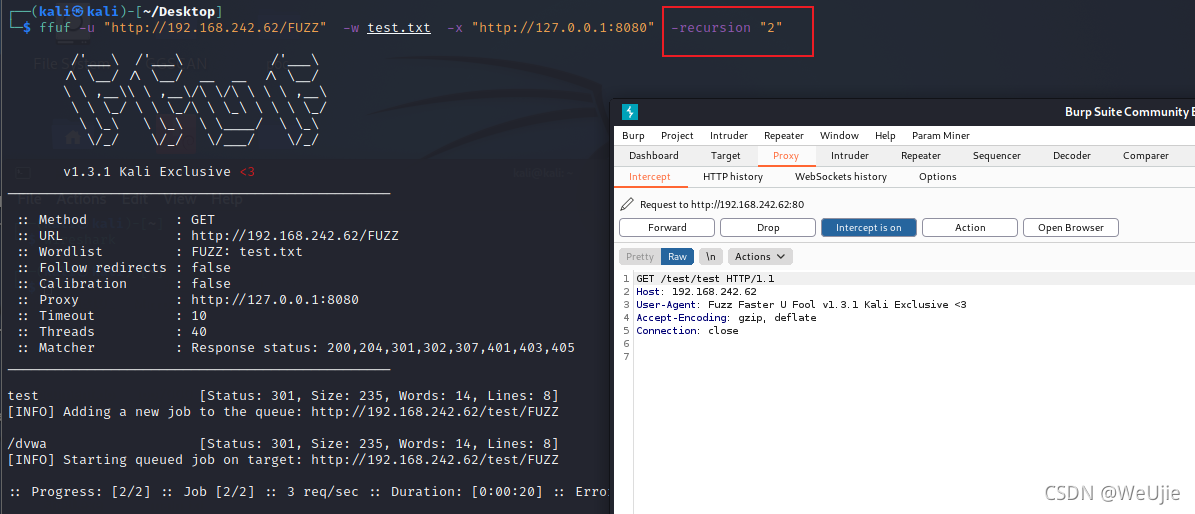Open the Burp menu
This screenshot has height=514, width=1195.
(633, 136)
